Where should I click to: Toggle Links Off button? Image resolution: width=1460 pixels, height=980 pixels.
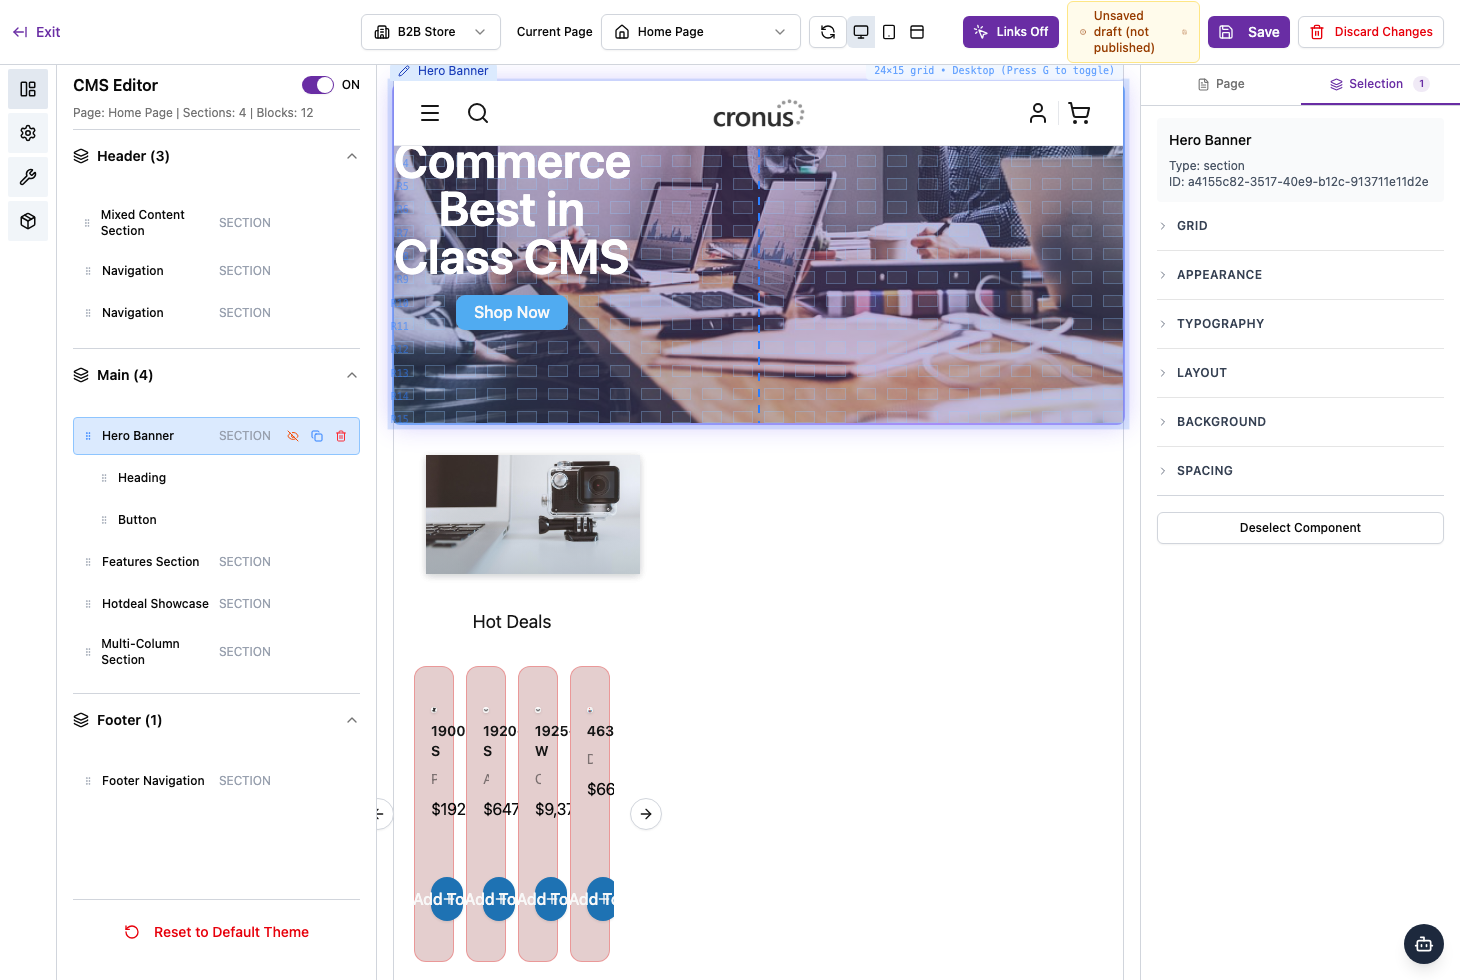click(1011, 32)
